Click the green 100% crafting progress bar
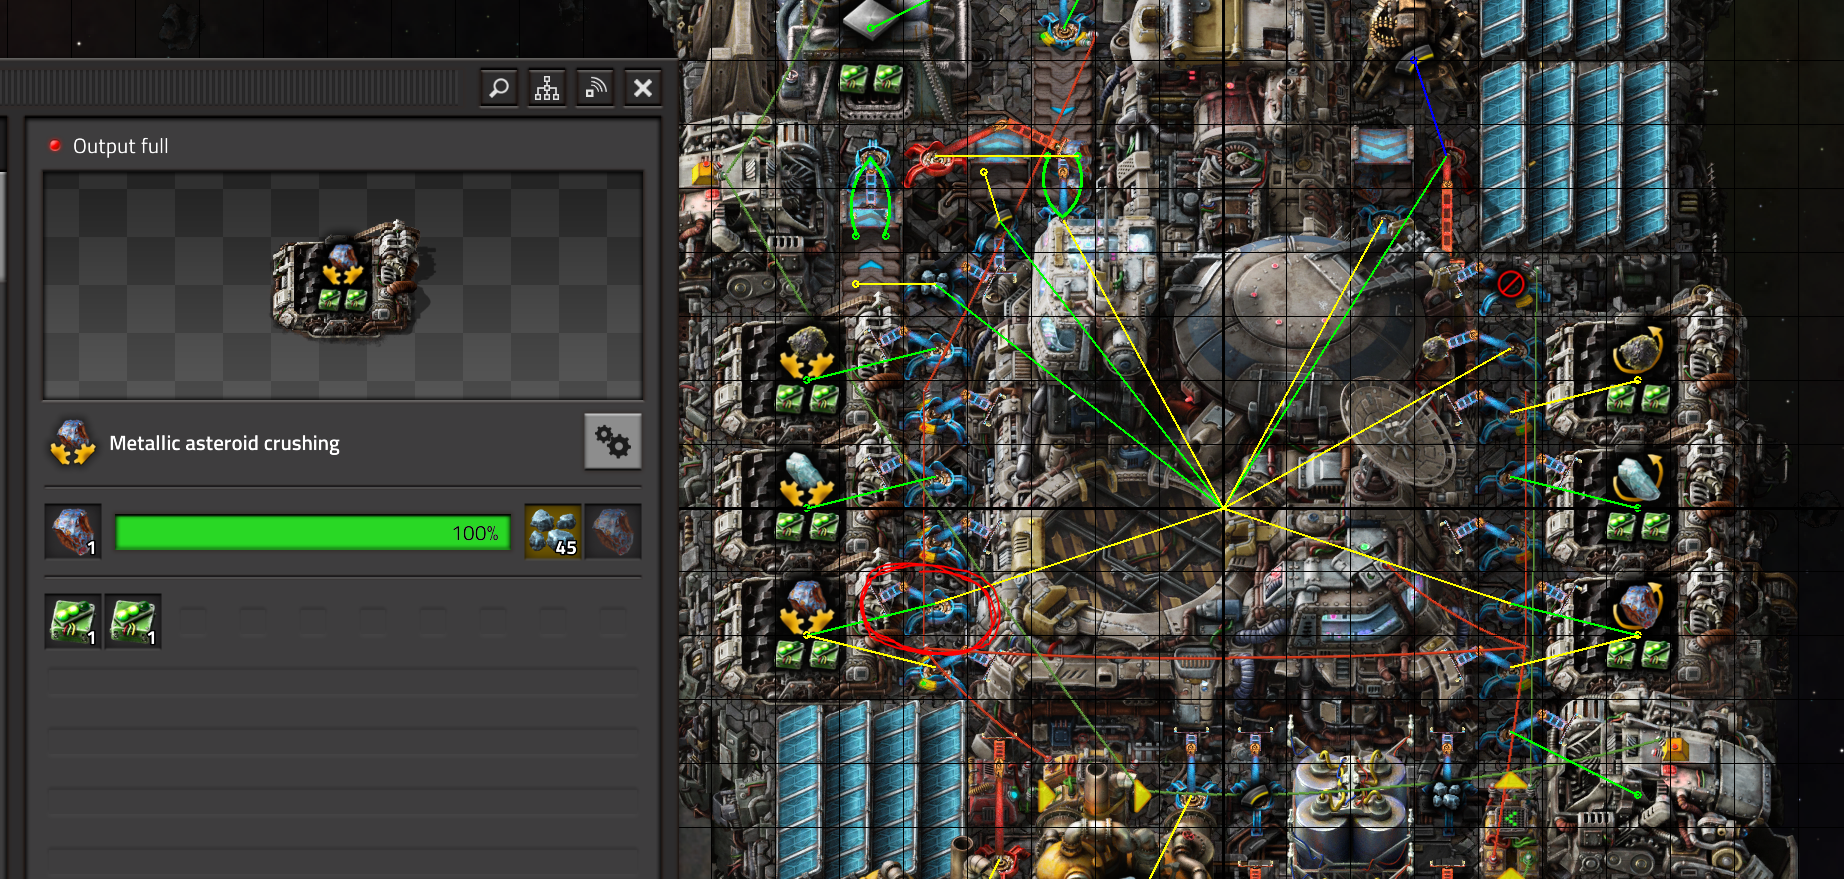The image size is (1844, 879). tap(313, 532)
